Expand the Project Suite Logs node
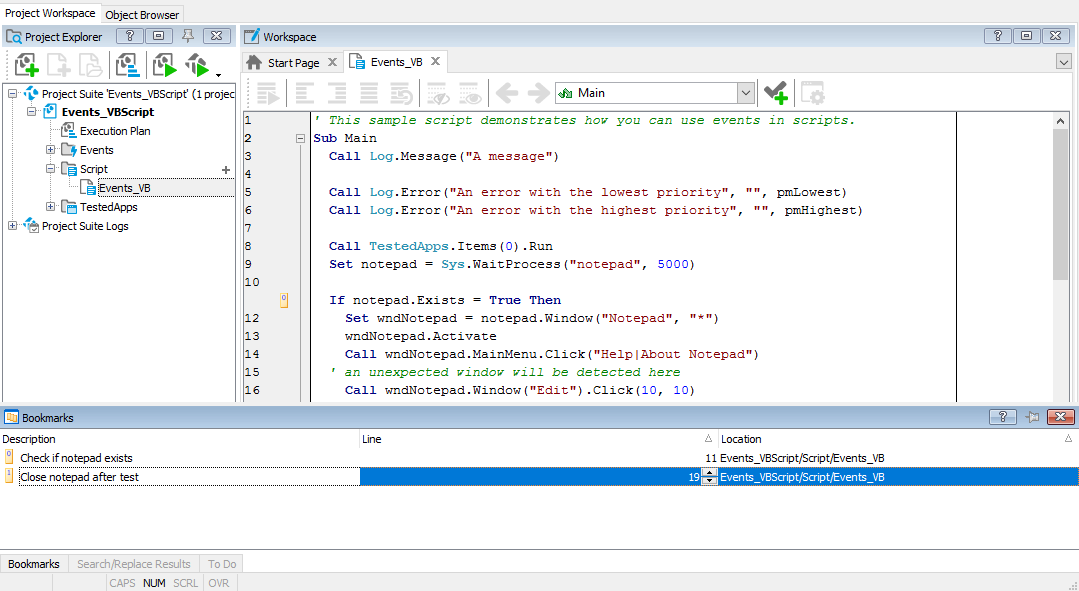 [12, 226]
